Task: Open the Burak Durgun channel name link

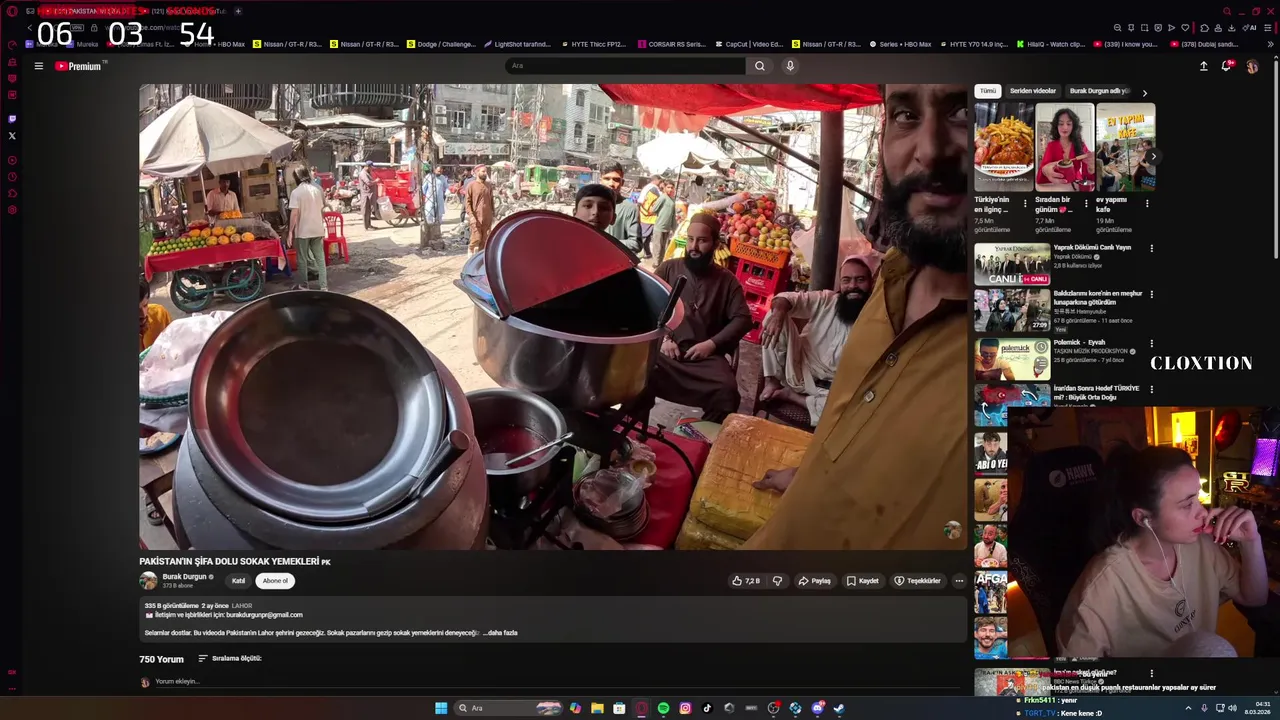Action: [184, 577]
